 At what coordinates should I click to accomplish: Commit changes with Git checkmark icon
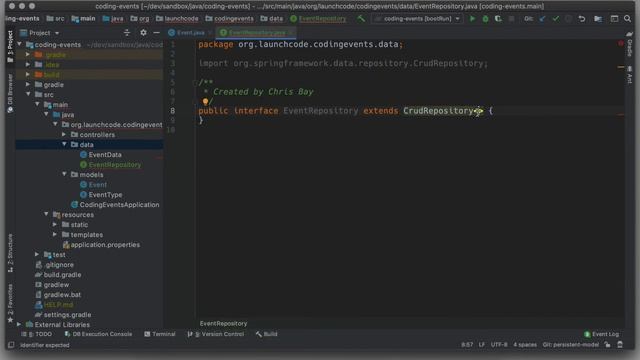click(x=556, y=19)
